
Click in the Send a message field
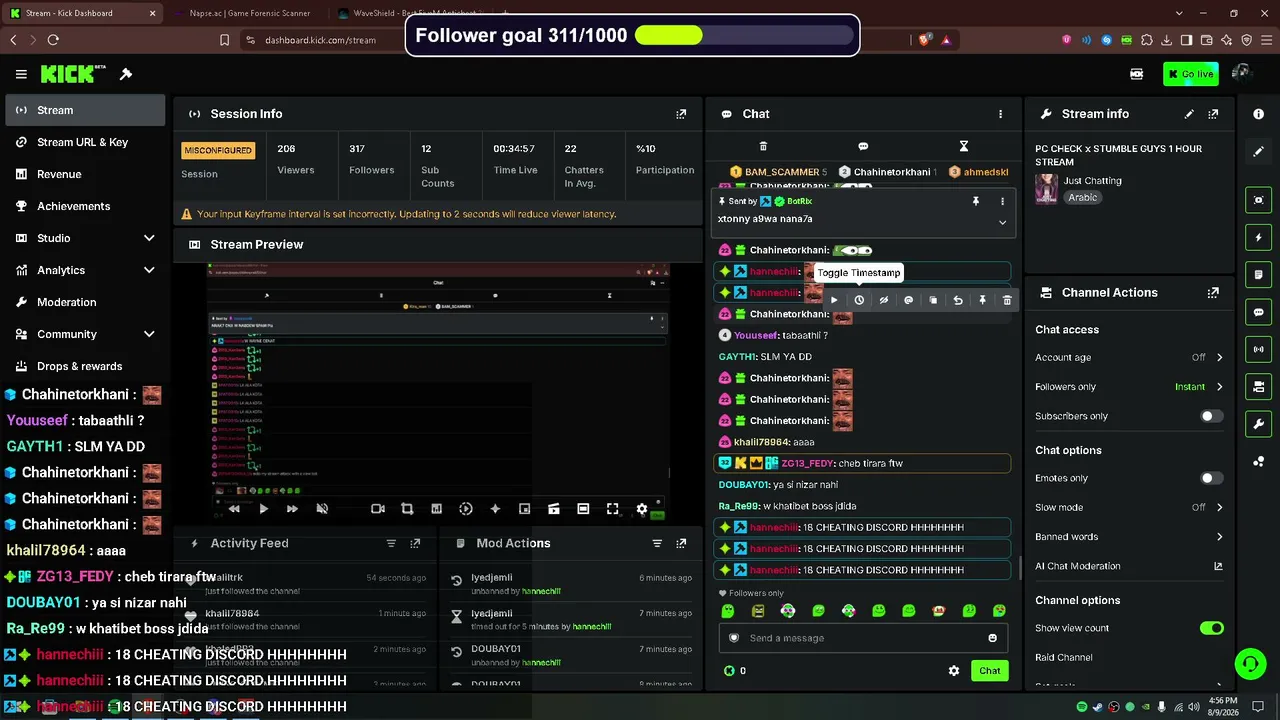(862, 638)
